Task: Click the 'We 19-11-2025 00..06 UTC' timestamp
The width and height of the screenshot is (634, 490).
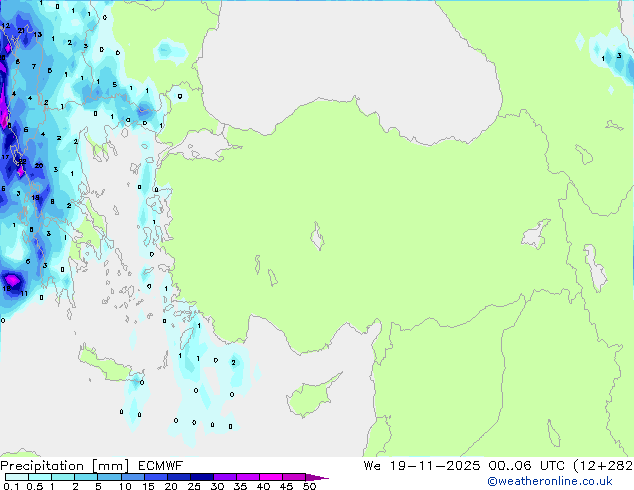Action: tap(464, 466)
